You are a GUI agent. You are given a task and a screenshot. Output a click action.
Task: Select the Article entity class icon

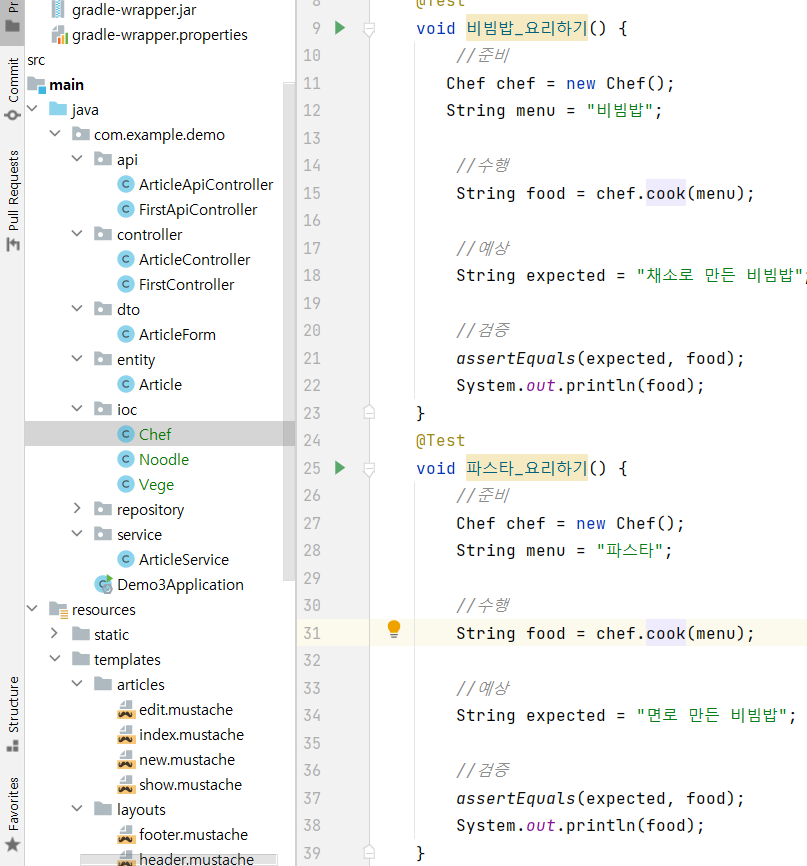(126, 384)
